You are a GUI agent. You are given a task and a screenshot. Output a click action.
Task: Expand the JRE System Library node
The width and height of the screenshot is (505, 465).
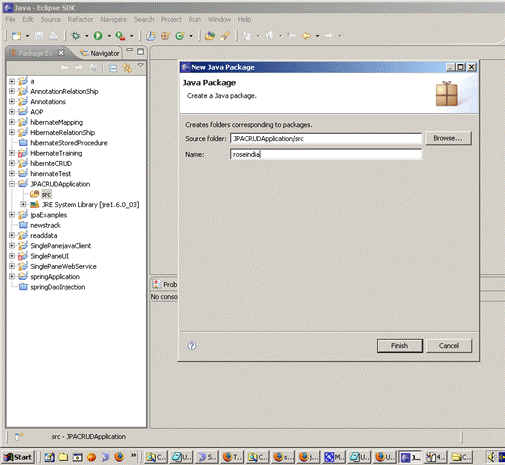click(x=23, y=204)
